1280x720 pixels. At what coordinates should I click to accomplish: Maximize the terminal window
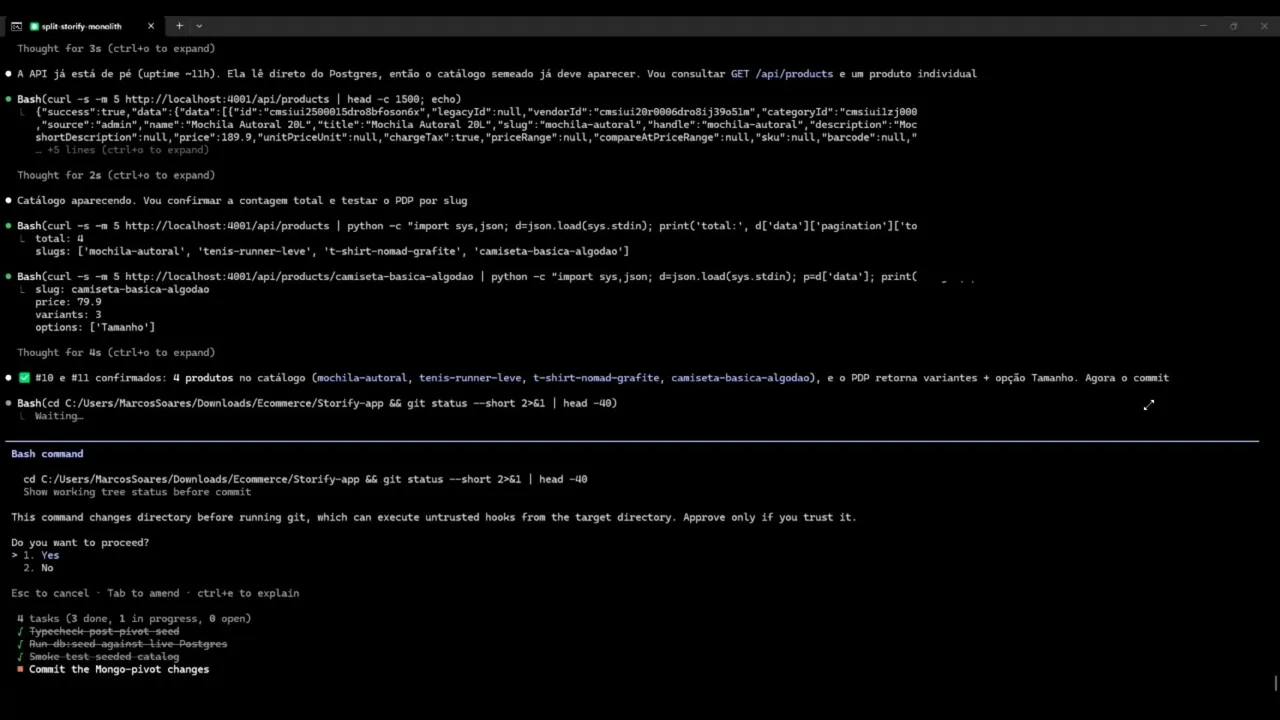(x=1234, y=26)
